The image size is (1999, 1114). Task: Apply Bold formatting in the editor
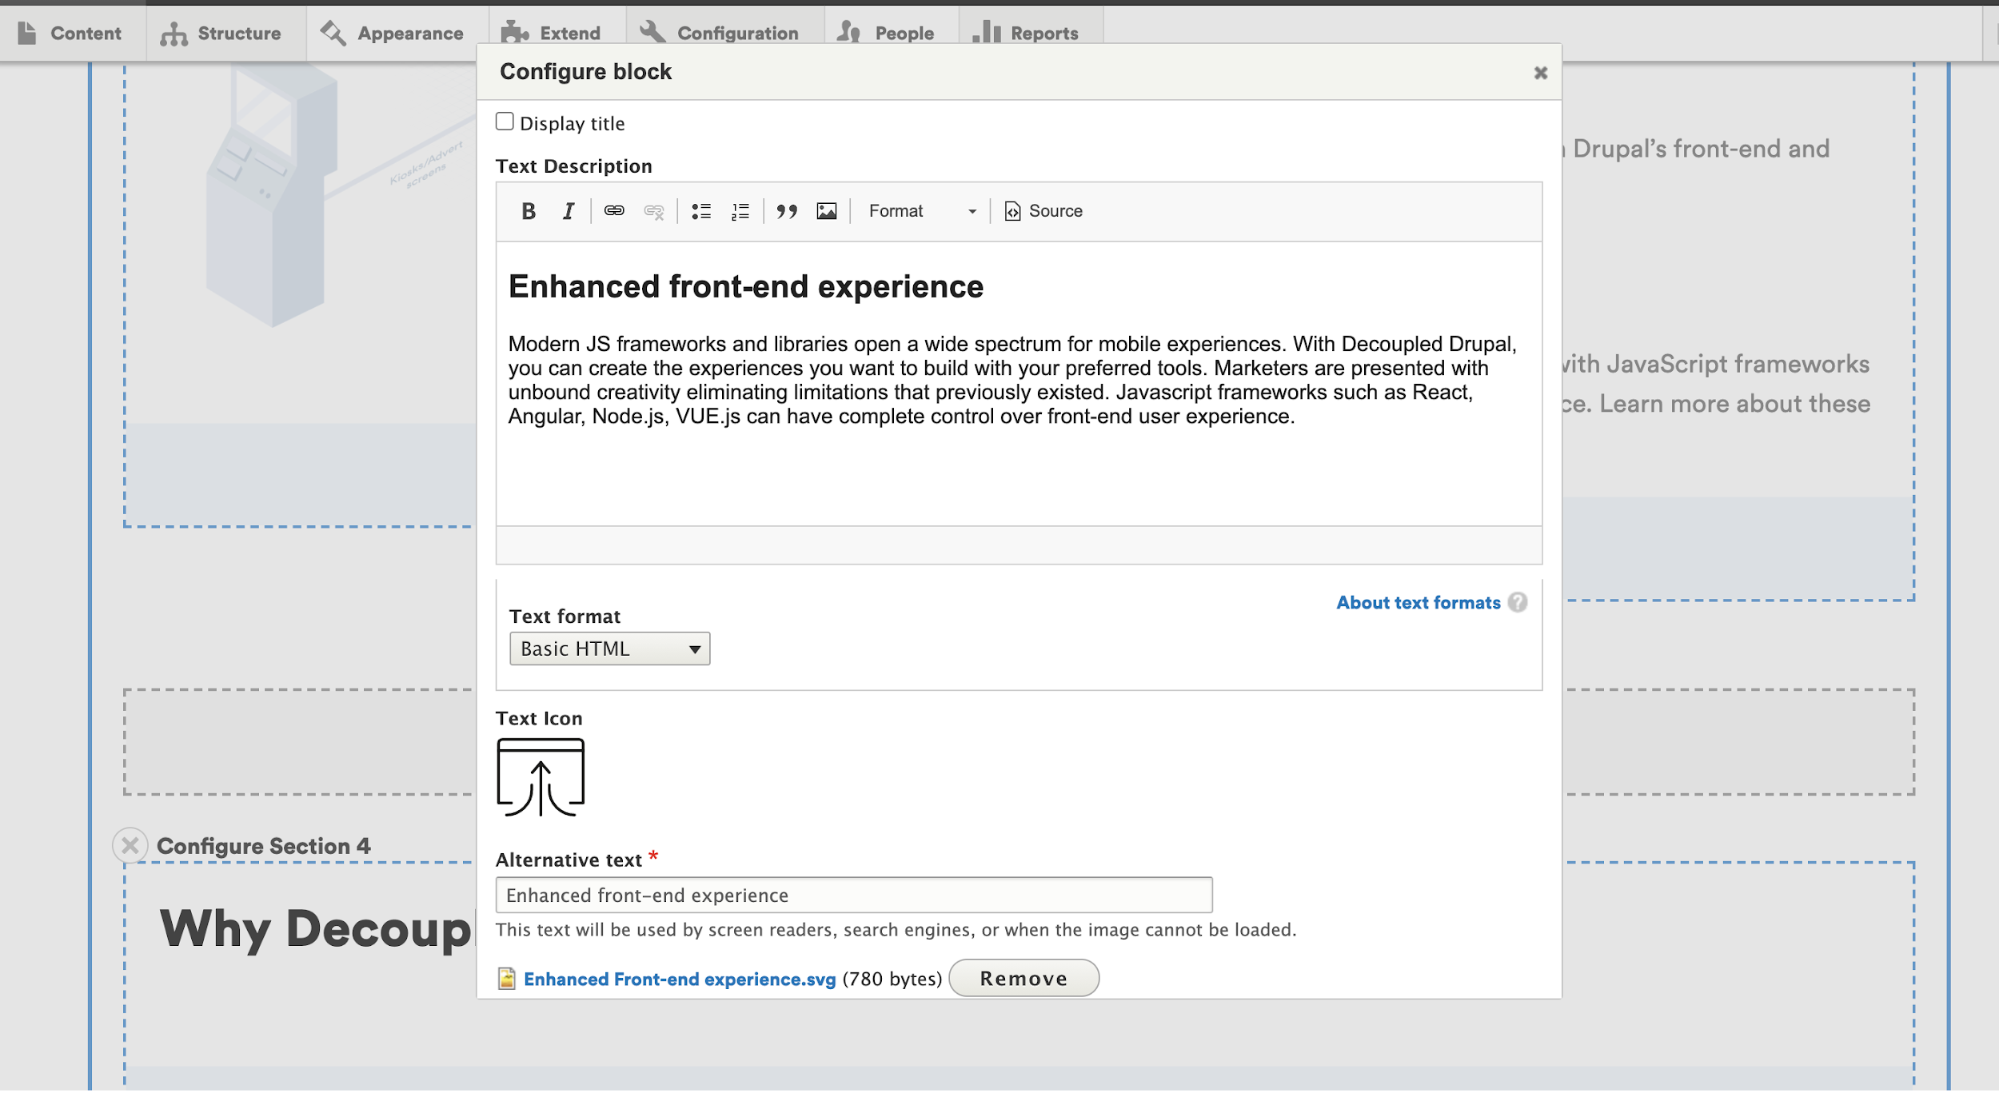pyautogui.click(x=528, y=211)
